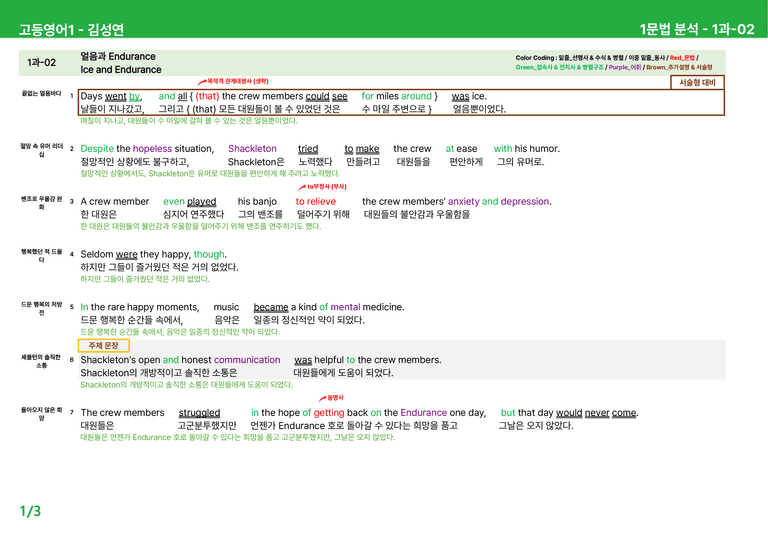Viewport: 768px width, 543px height.
Task: Click the header text '1문법 분석 - 1과-02'
Action: (x=697, y=29)
